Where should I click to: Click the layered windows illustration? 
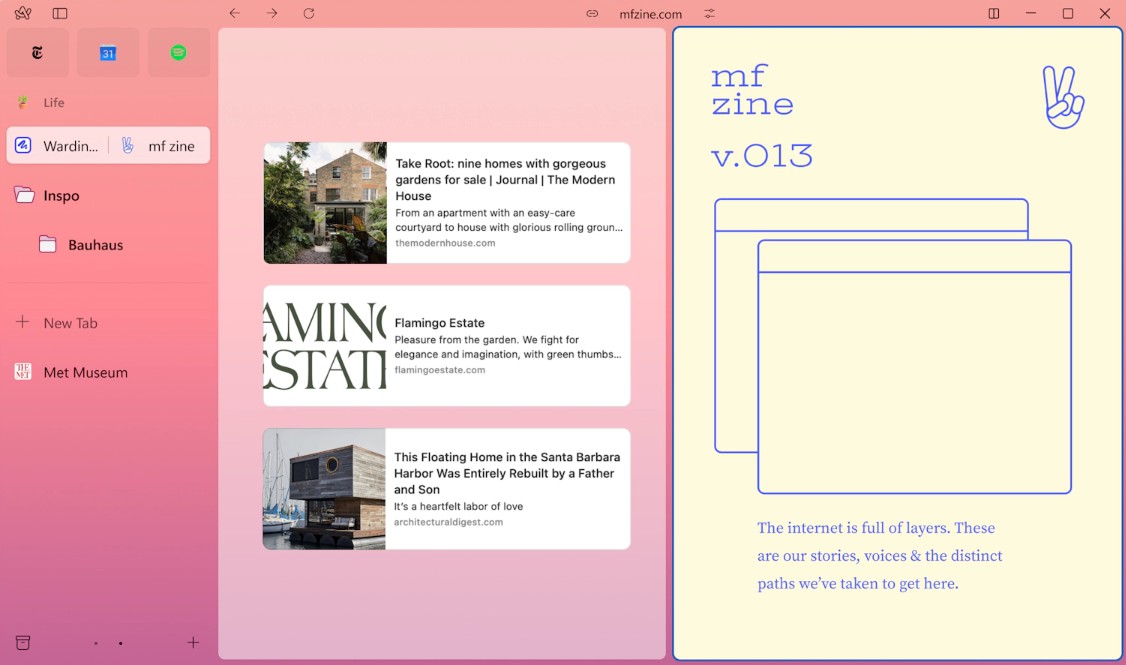(893, 346)
